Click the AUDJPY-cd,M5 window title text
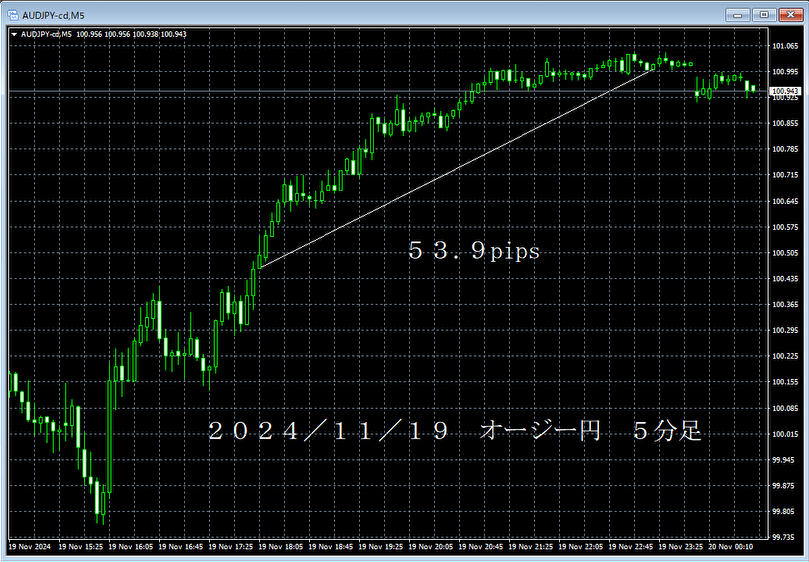Viewport: 809px width, 562px height. pos(53,15)
